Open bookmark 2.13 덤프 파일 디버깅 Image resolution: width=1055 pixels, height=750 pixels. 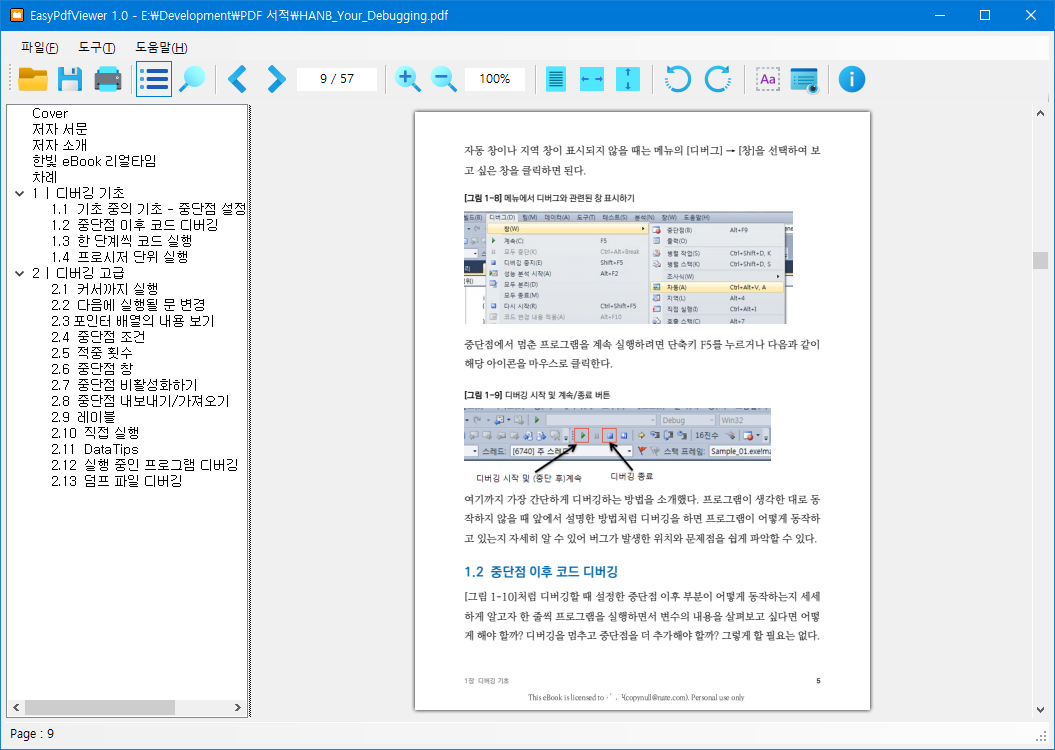click(x=117, y=482)
